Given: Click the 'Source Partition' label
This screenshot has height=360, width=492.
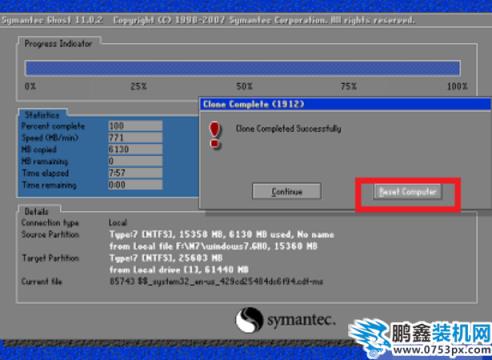Looking at the screenshot, I should [x=50, y=234].
